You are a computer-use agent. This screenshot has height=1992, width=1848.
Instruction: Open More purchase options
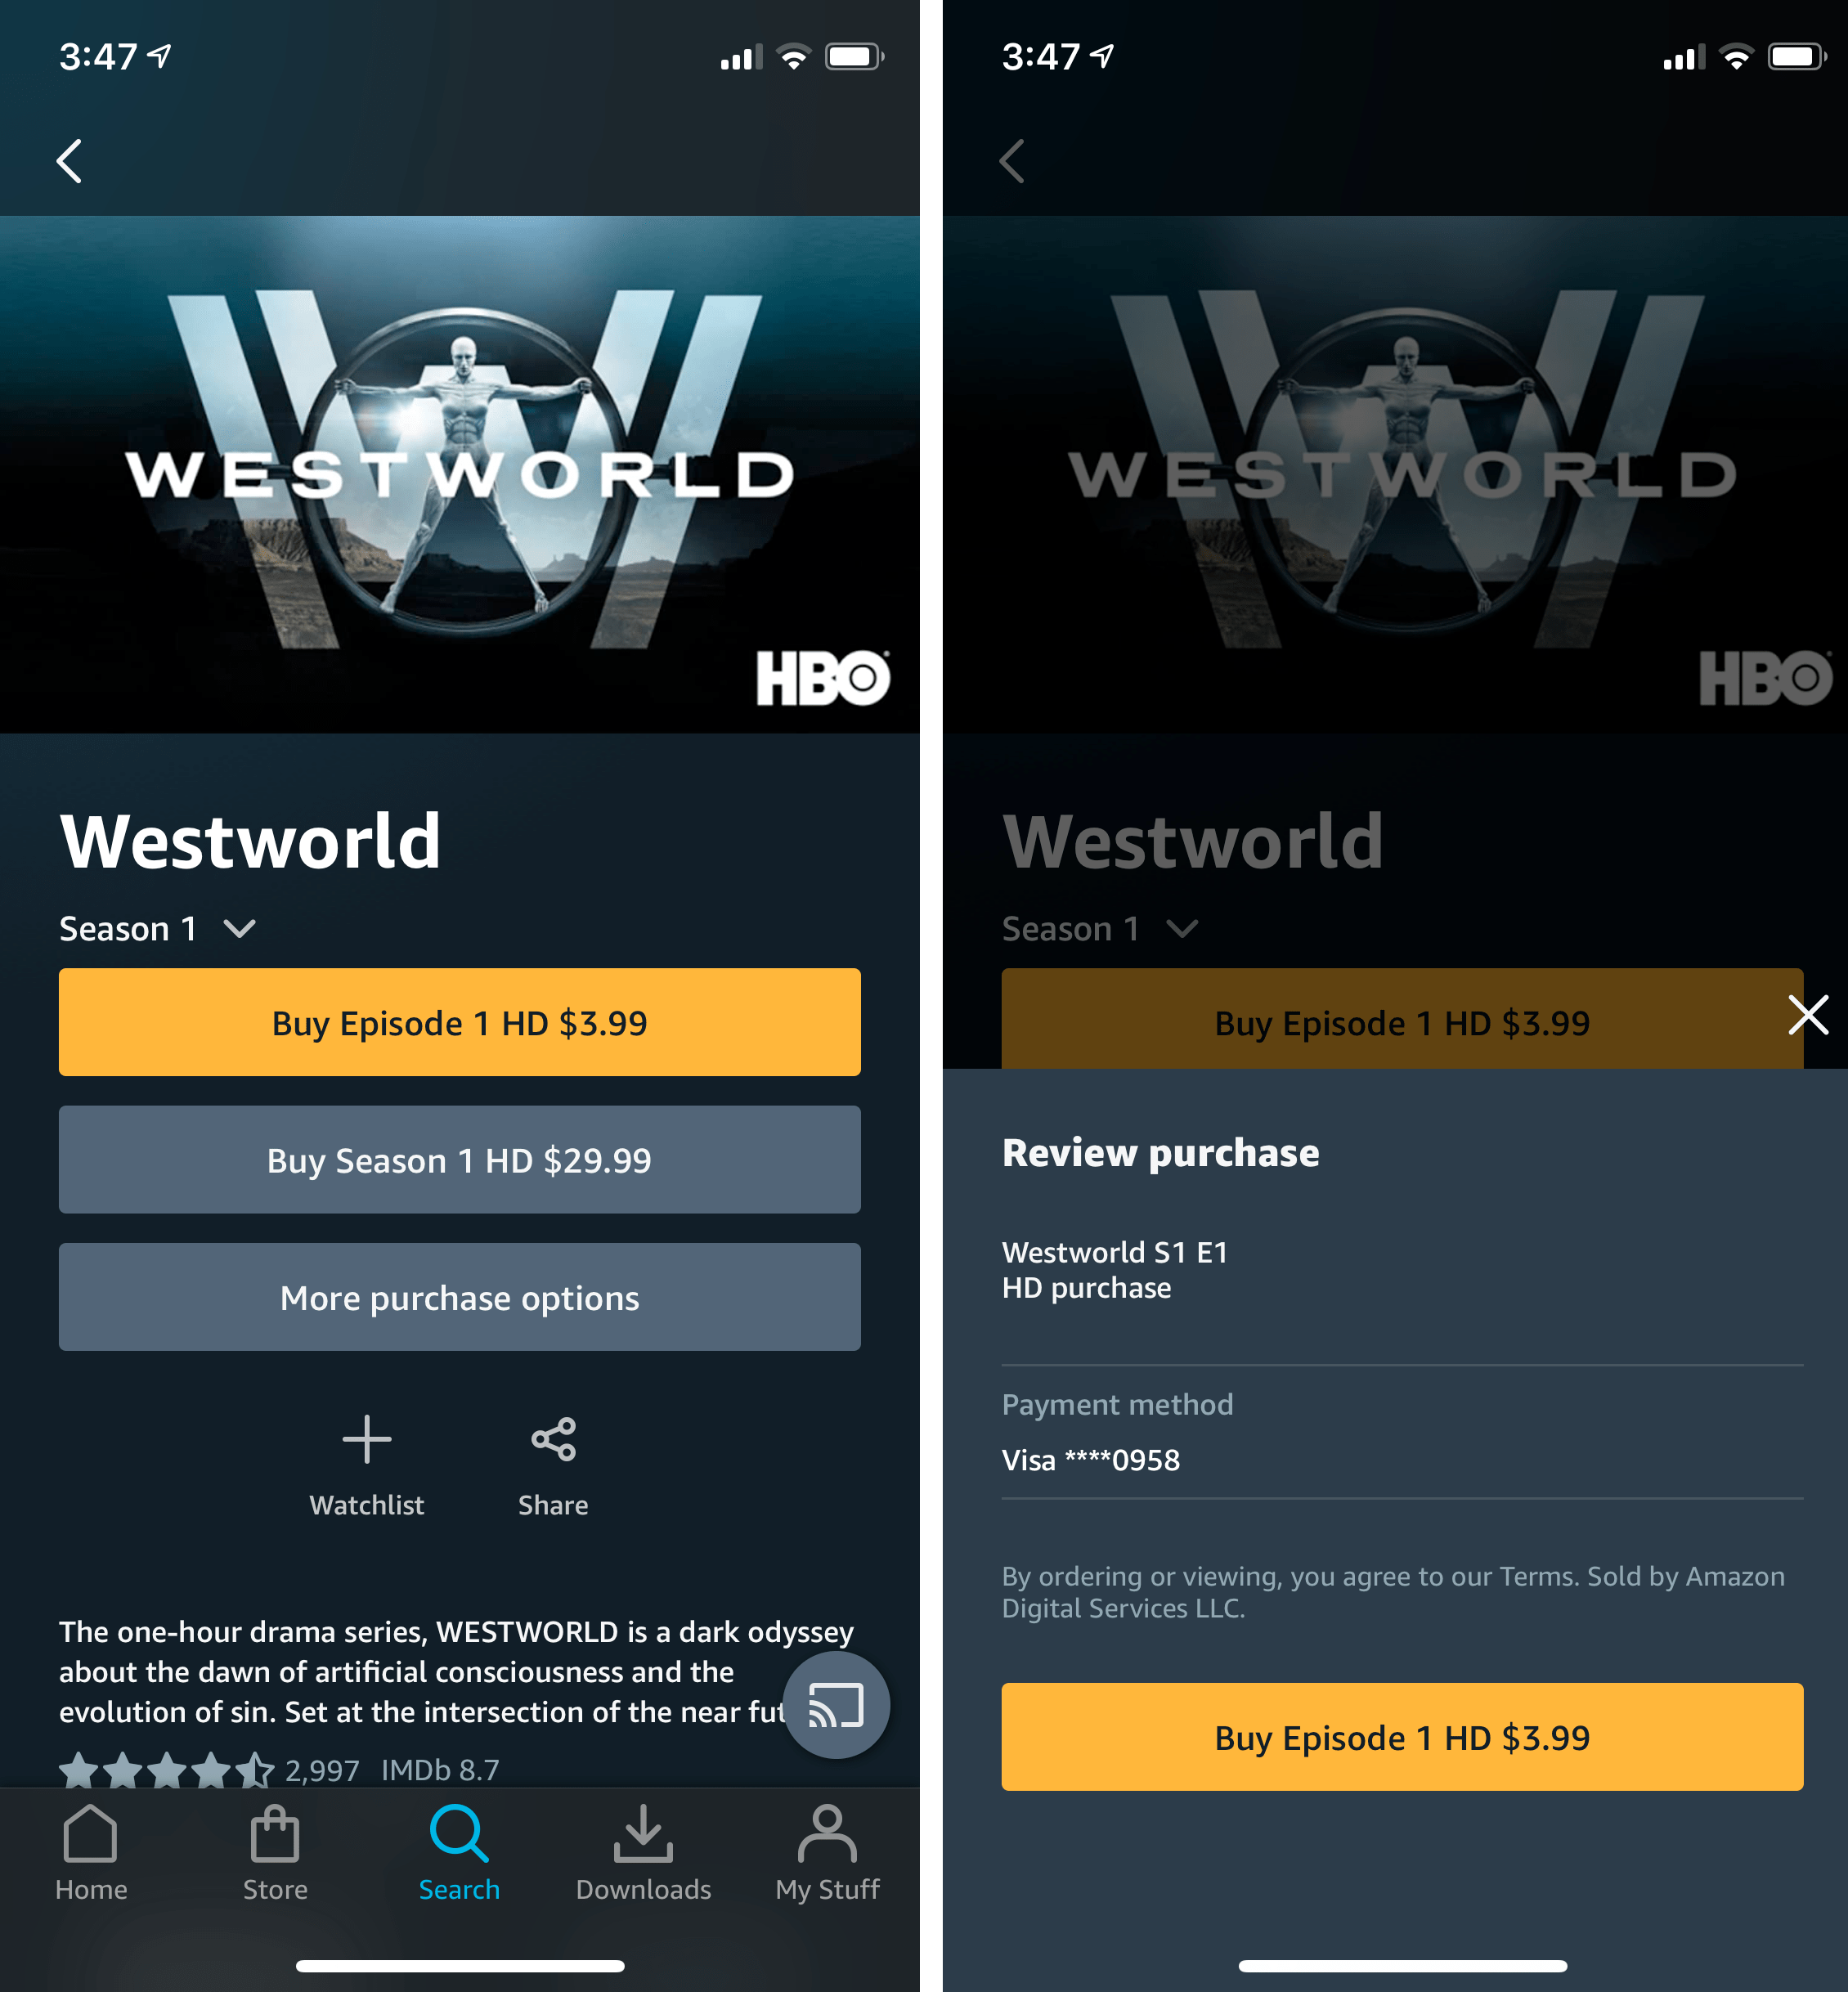click(459, 1297)
